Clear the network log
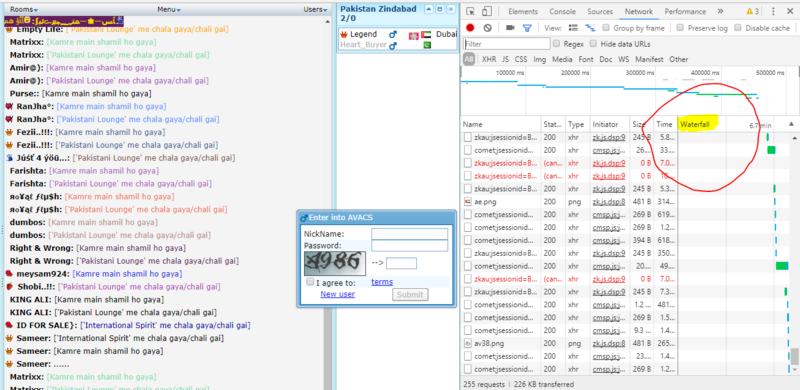This screenshot has width=800, height=390. point(487,28)
